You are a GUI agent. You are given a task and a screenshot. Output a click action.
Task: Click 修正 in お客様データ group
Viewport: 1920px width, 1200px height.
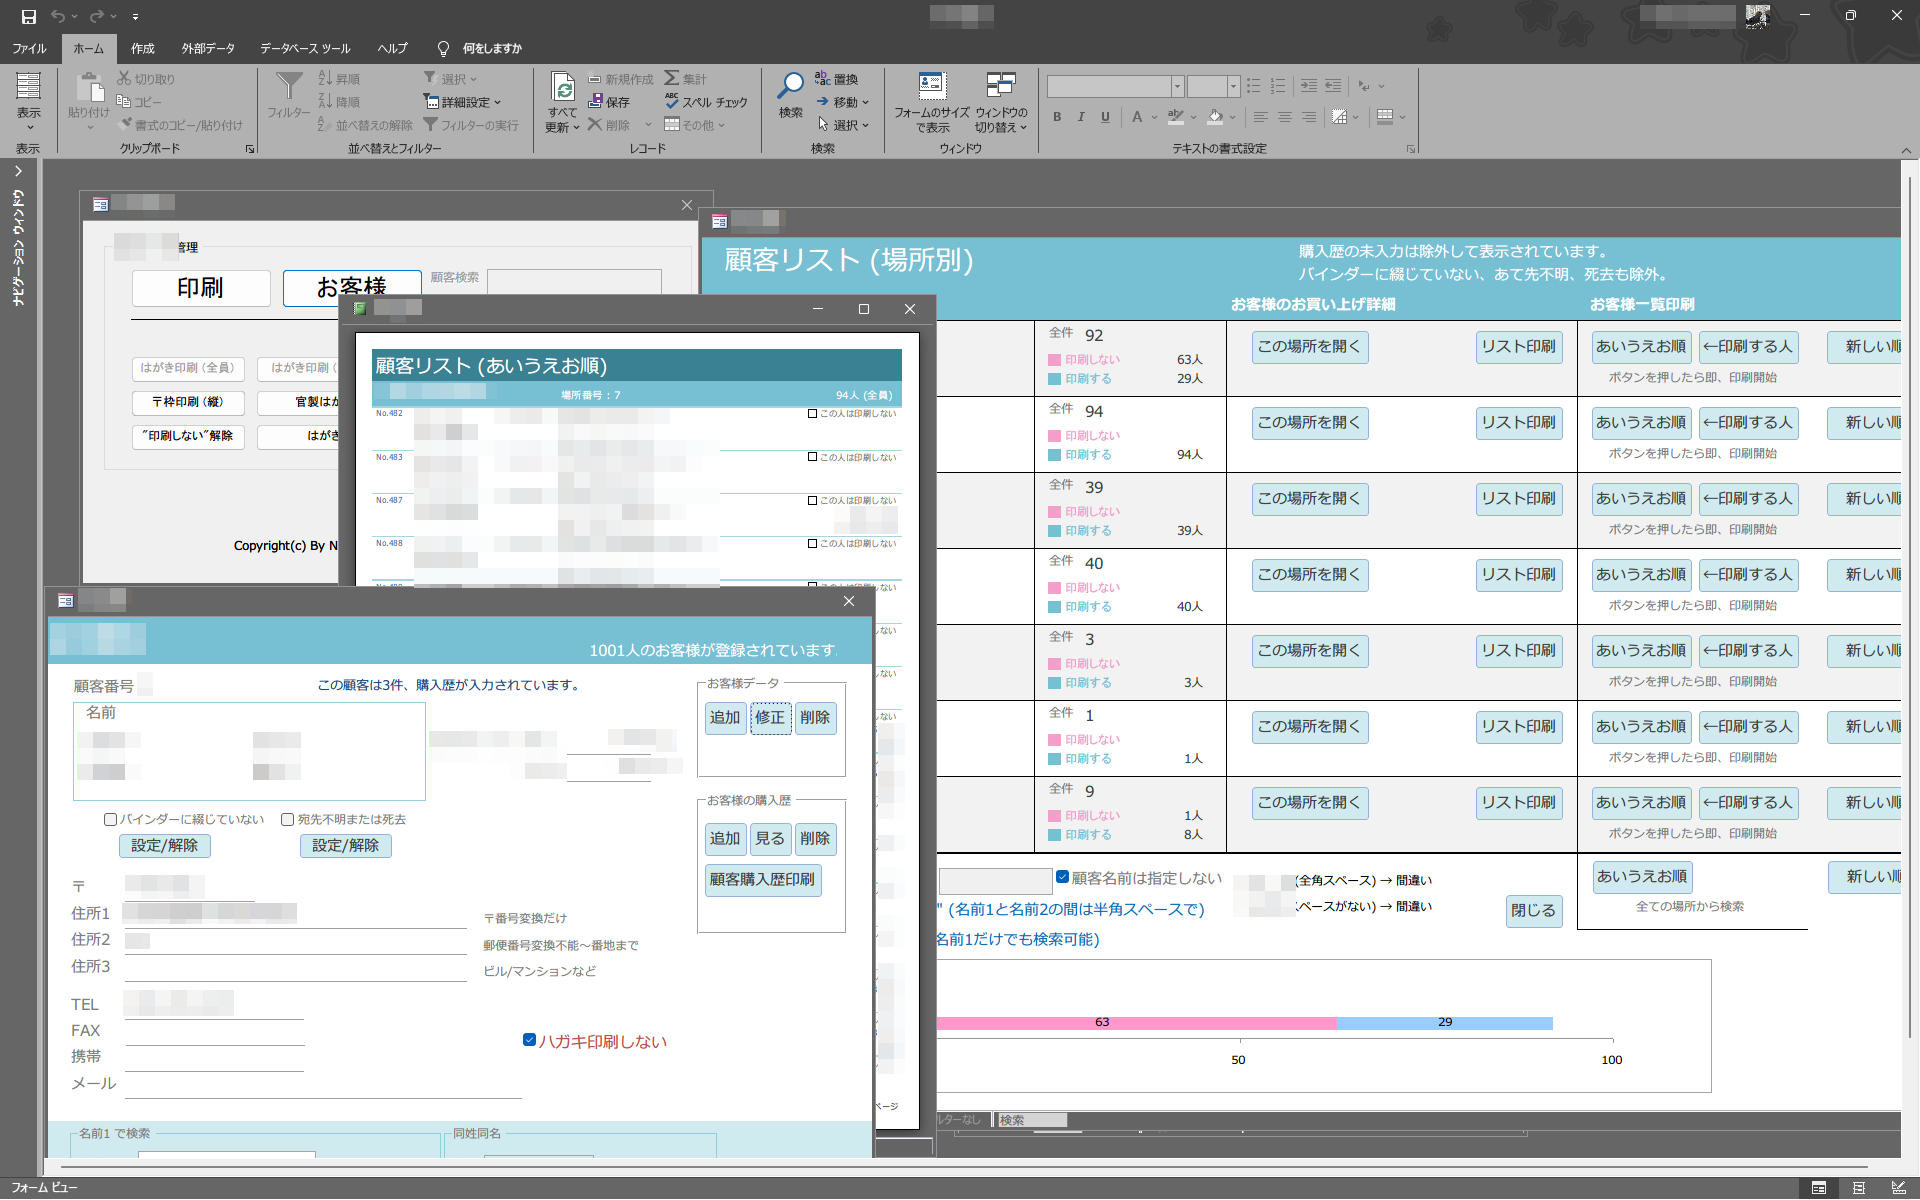[x=770, y=718]
